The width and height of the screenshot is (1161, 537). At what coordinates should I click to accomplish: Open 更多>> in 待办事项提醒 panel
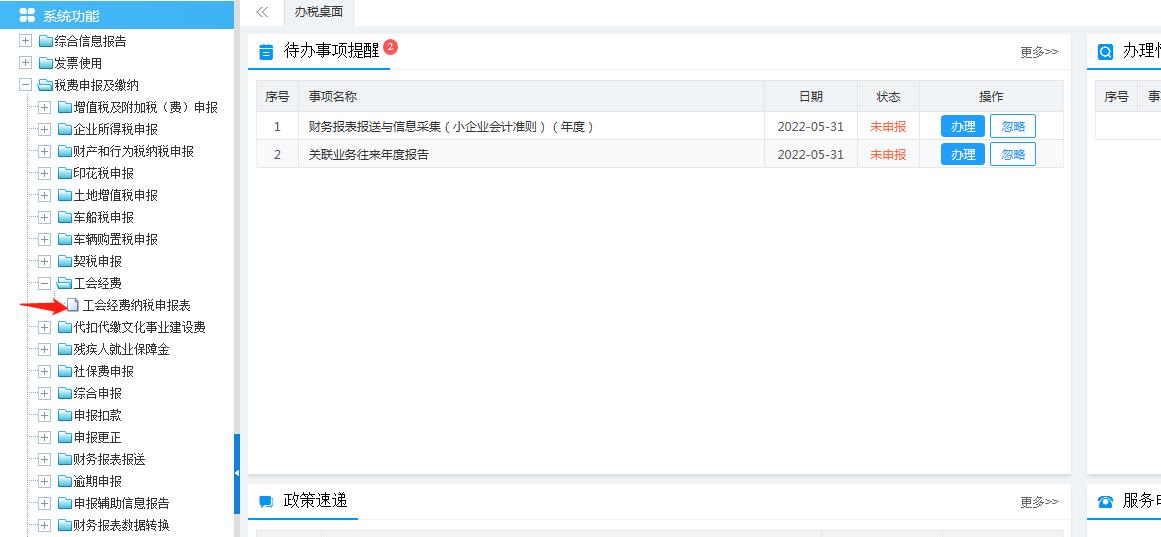point(1039,52)
